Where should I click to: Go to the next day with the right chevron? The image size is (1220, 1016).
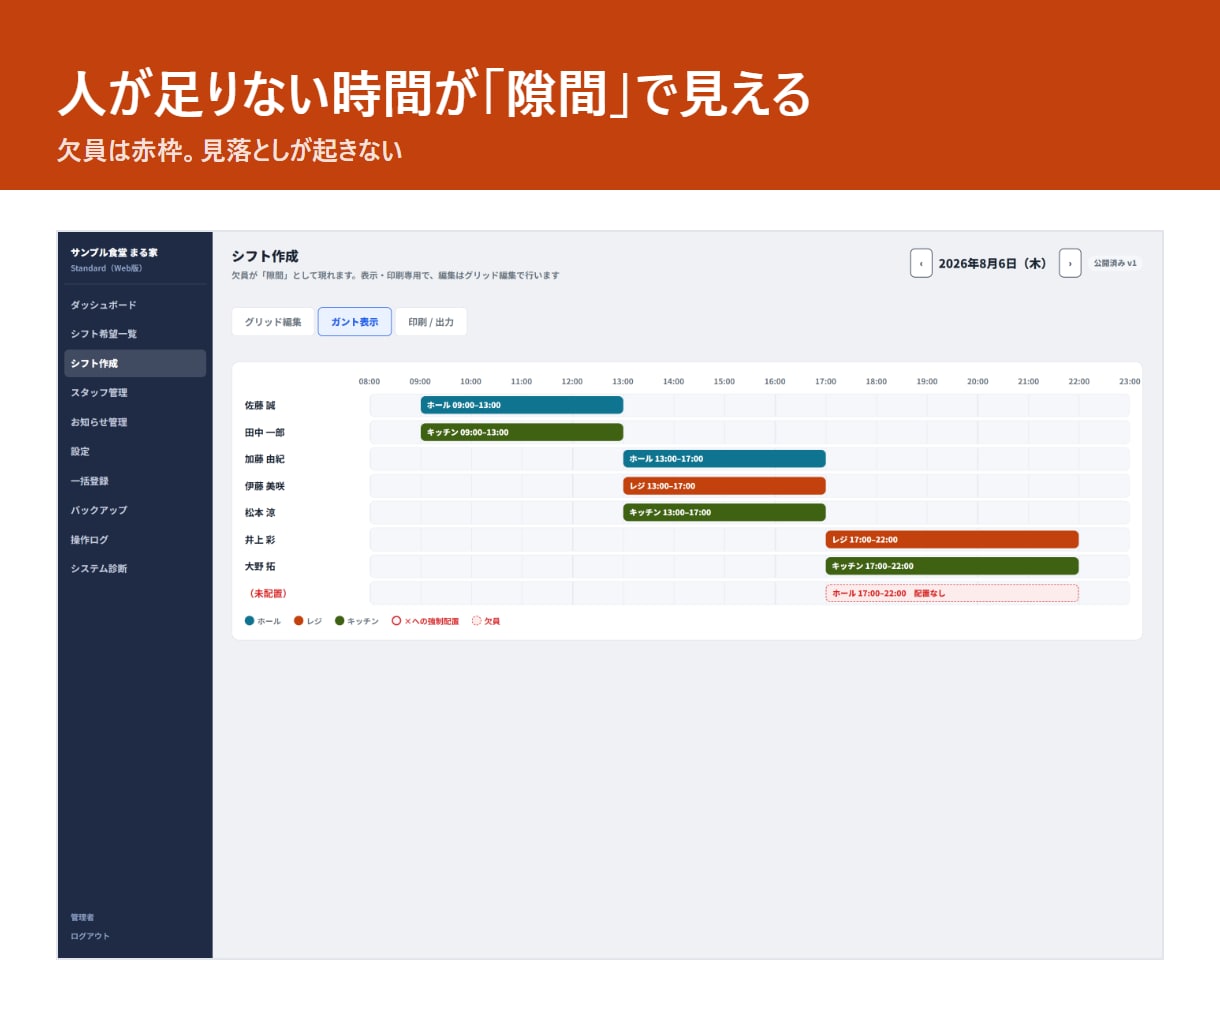(x=1070, y=263)
